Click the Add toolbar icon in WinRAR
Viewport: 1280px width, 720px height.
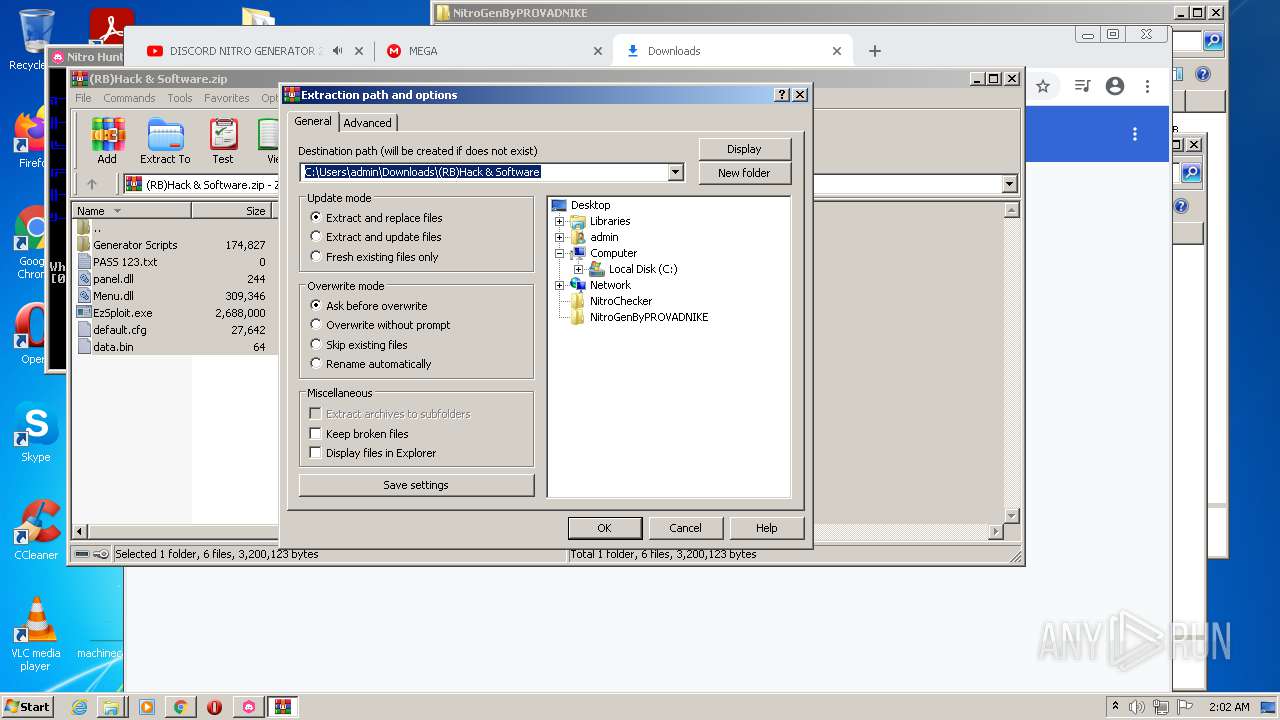[x=107, y=140]
